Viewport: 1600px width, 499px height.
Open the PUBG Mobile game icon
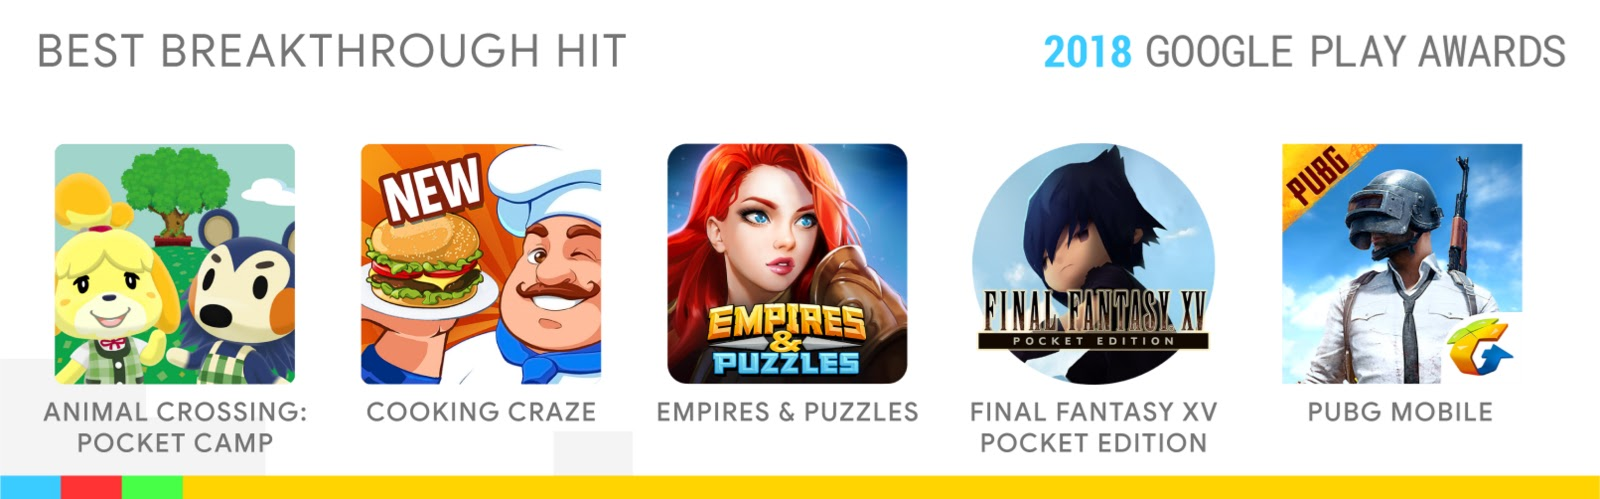click(x=1402, y=264)
